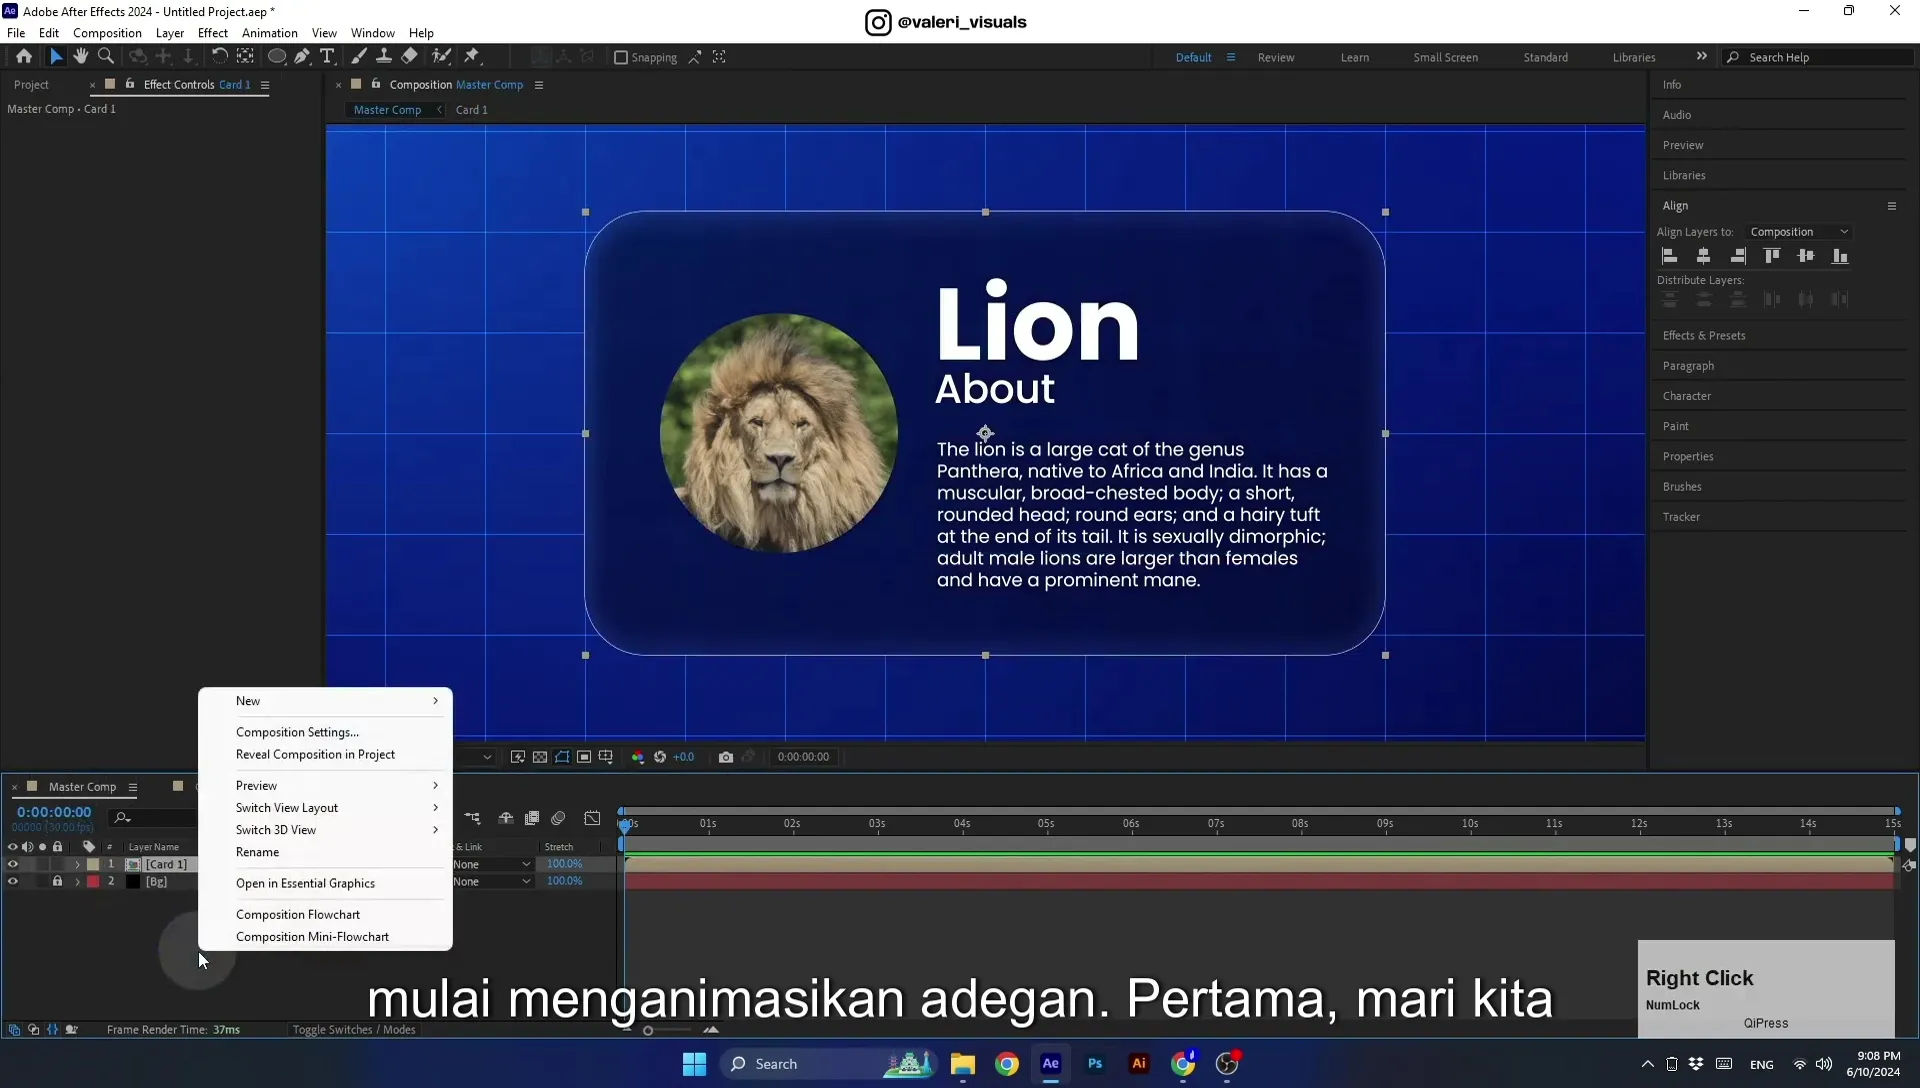Screen dimensions: 1920x1088
Task: Select the Pen tool
Action: tap(302, 57)
